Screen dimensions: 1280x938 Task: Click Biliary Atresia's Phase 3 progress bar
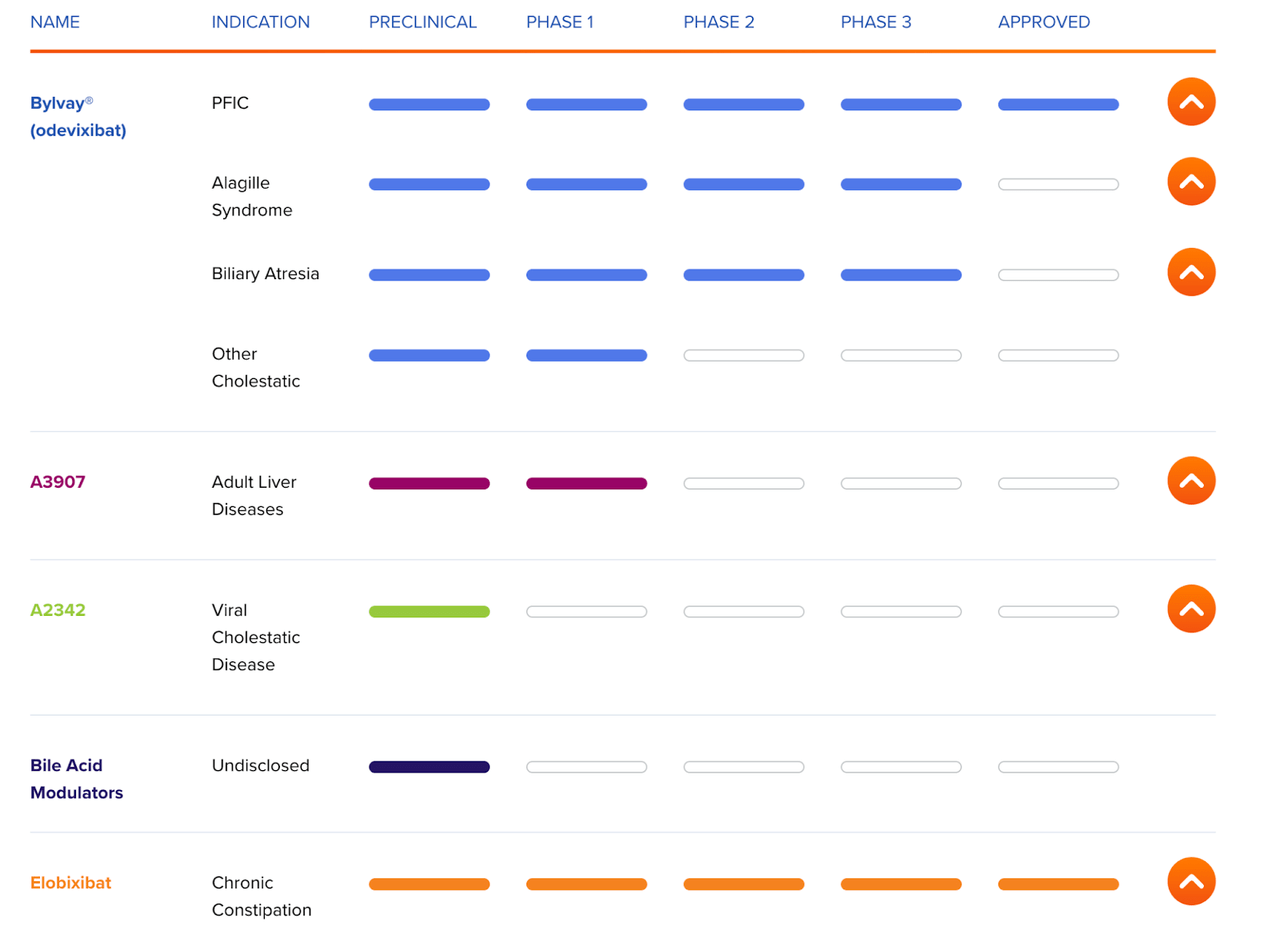coord(901,275)
